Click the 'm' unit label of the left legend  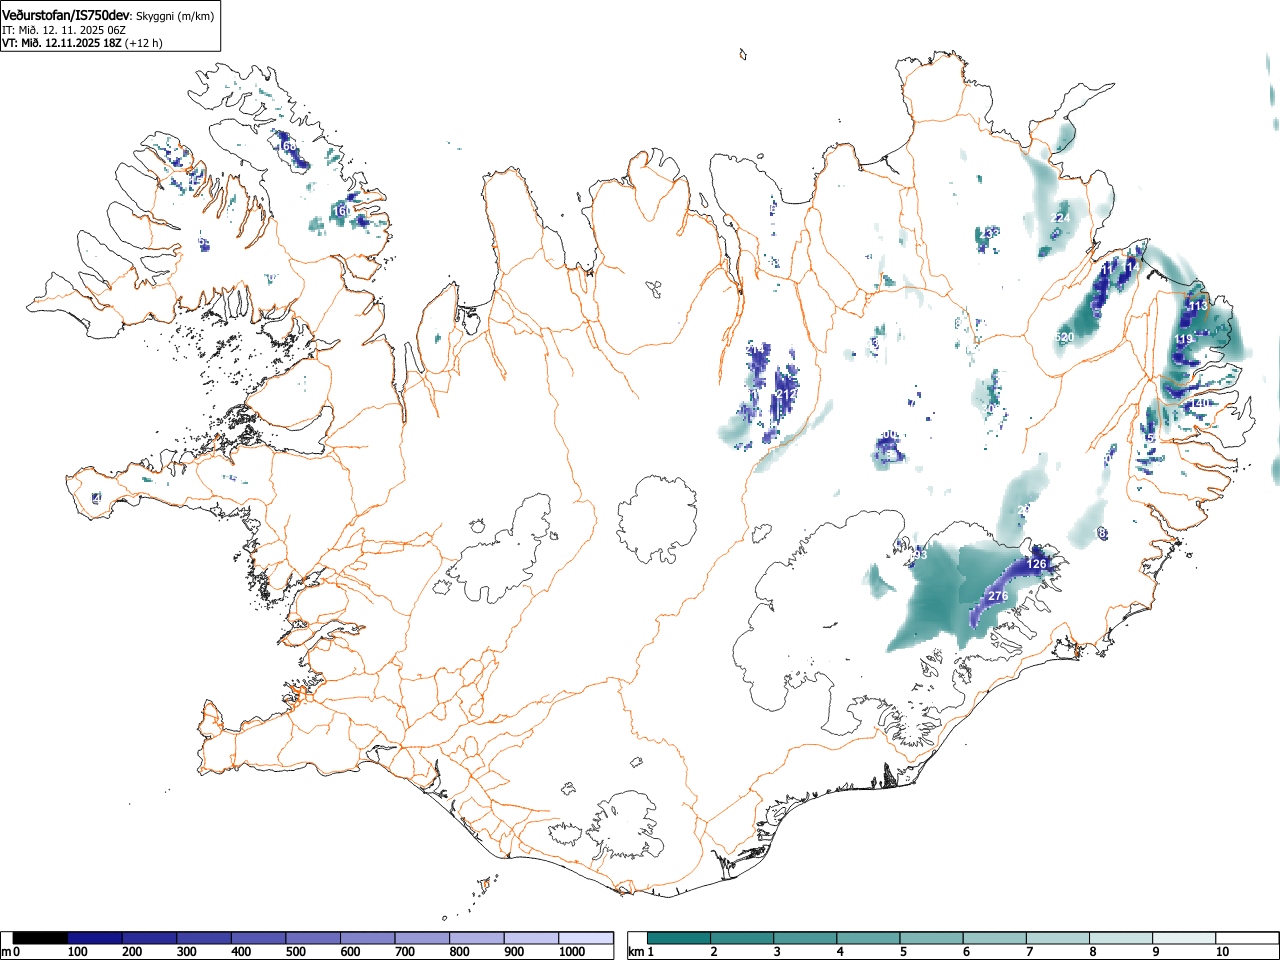tap(6, 952)
